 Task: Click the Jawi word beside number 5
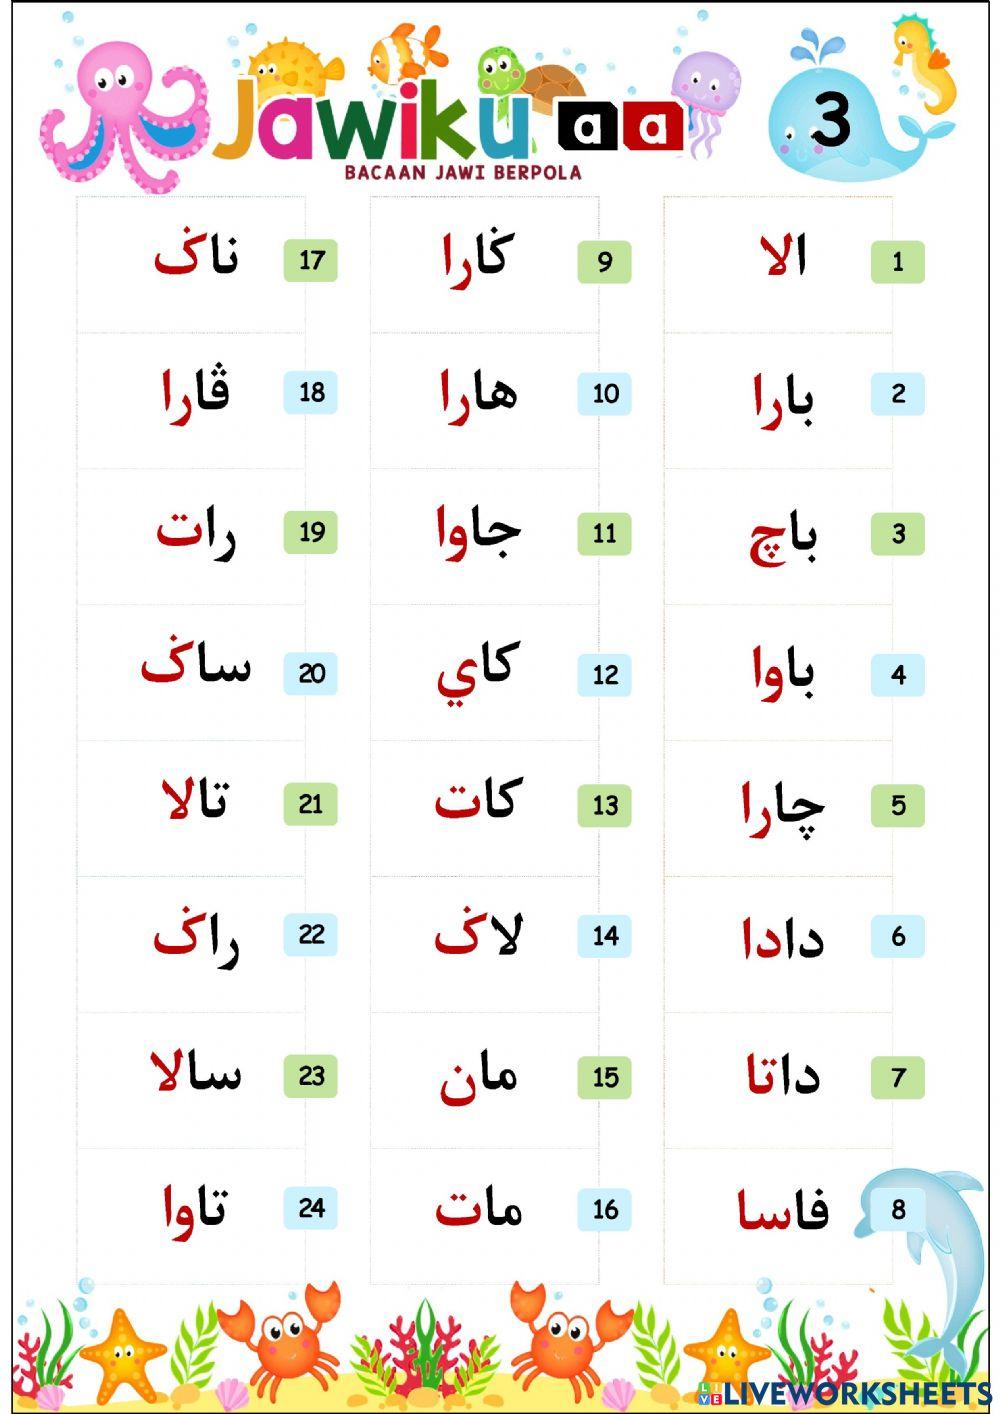(782, 806)
